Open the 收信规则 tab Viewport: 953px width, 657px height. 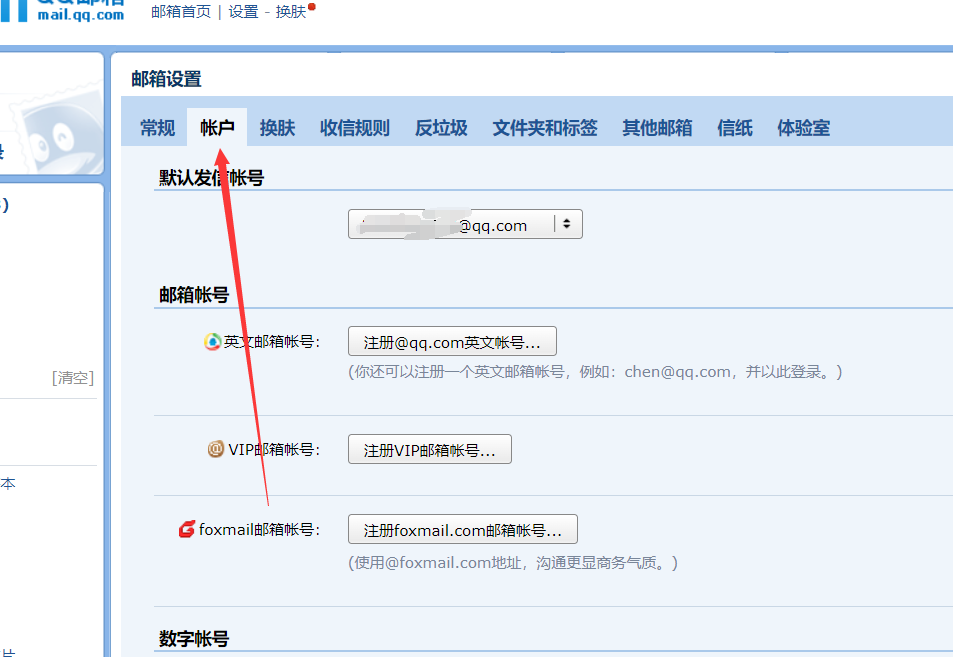[x=354, y=128]
